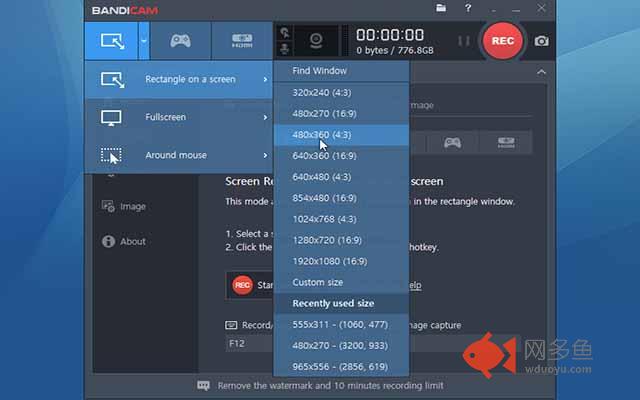This screenshot has height=400, width=640.
Task: Toggle the webcam overlay icon
Action: tap(316, 41)
